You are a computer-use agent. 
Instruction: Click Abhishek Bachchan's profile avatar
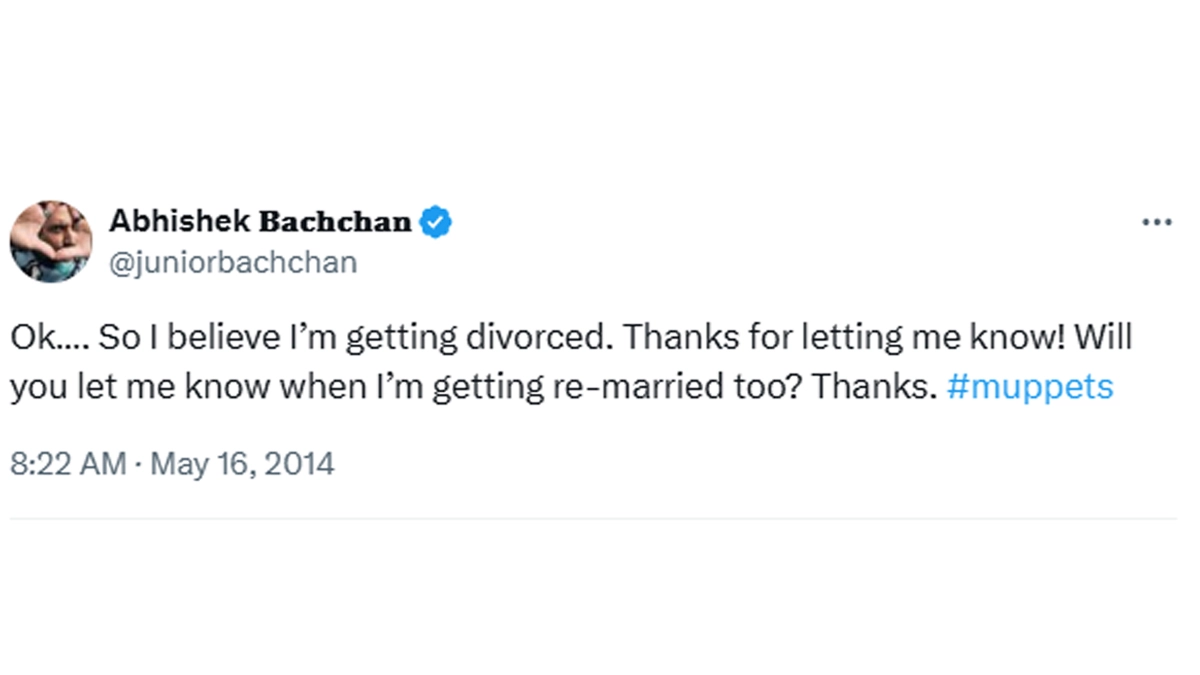pyautogui.click(x=51, y=241)
